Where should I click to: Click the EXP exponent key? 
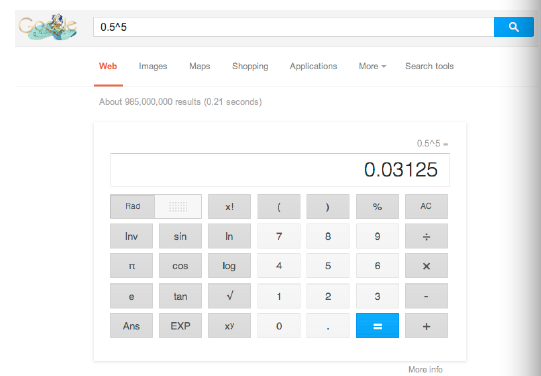pyautogui.click(x=180, y=326)
